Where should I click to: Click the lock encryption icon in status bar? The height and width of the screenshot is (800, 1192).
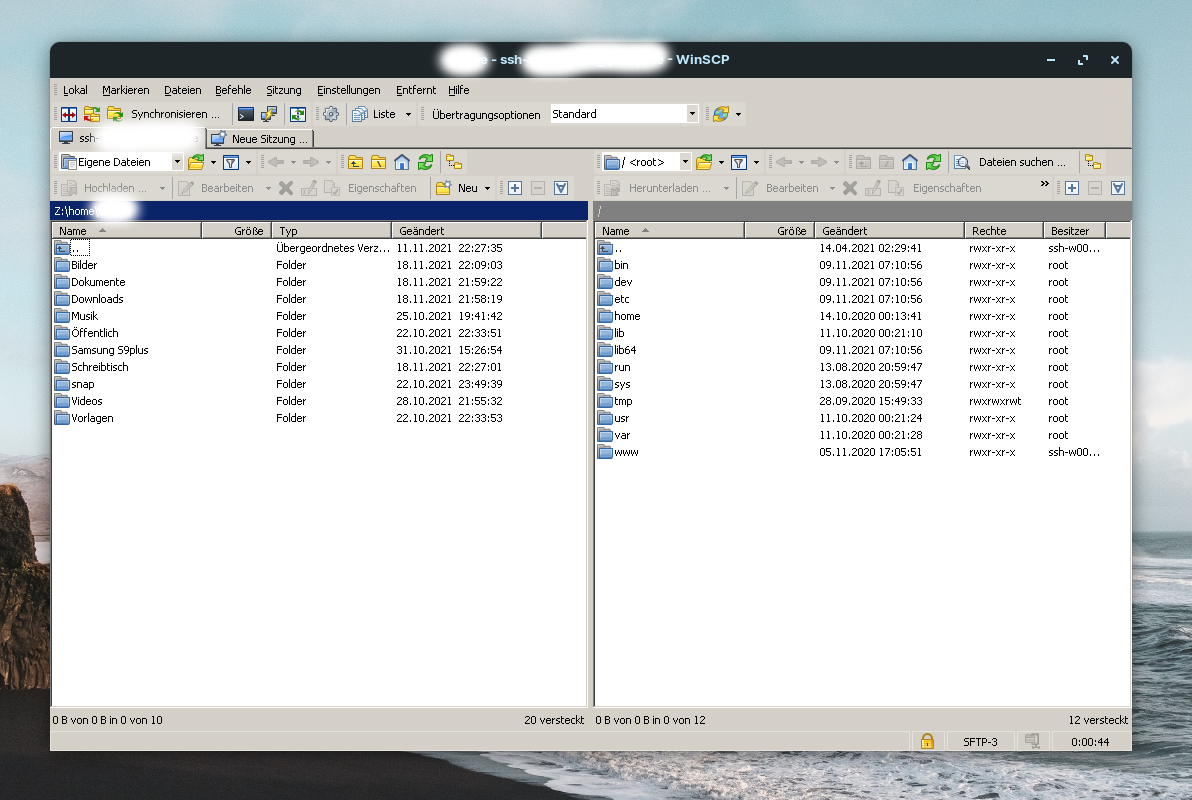pos(927,741)
